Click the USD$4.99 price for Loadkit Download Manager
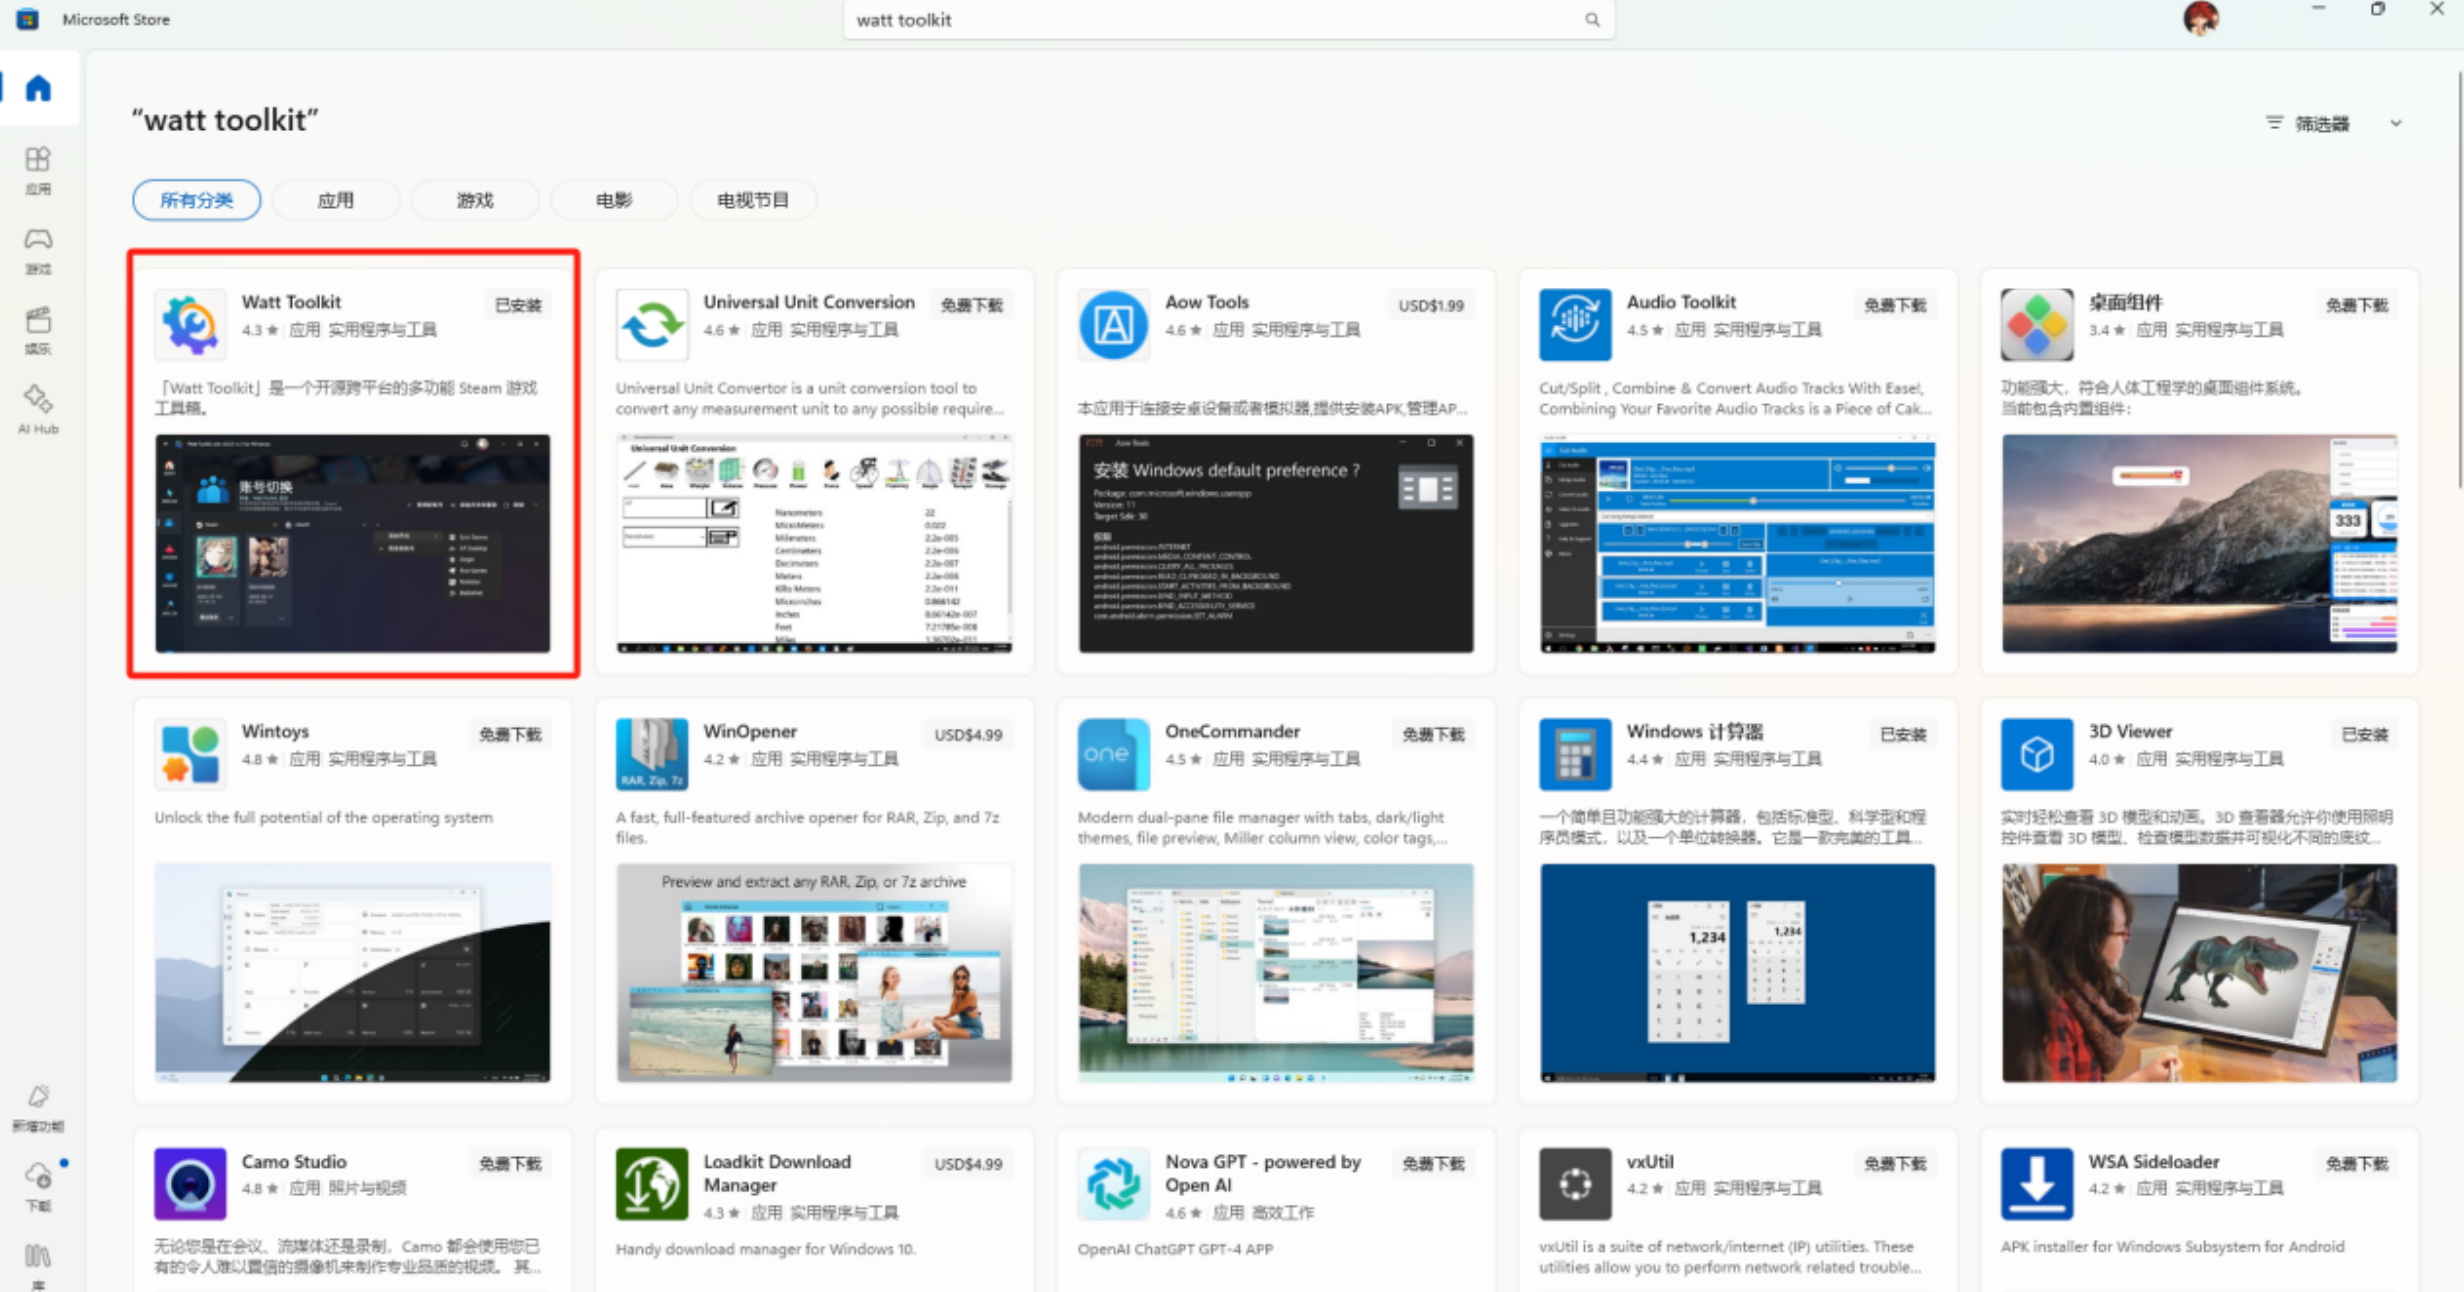 (x=968, y=1163)
